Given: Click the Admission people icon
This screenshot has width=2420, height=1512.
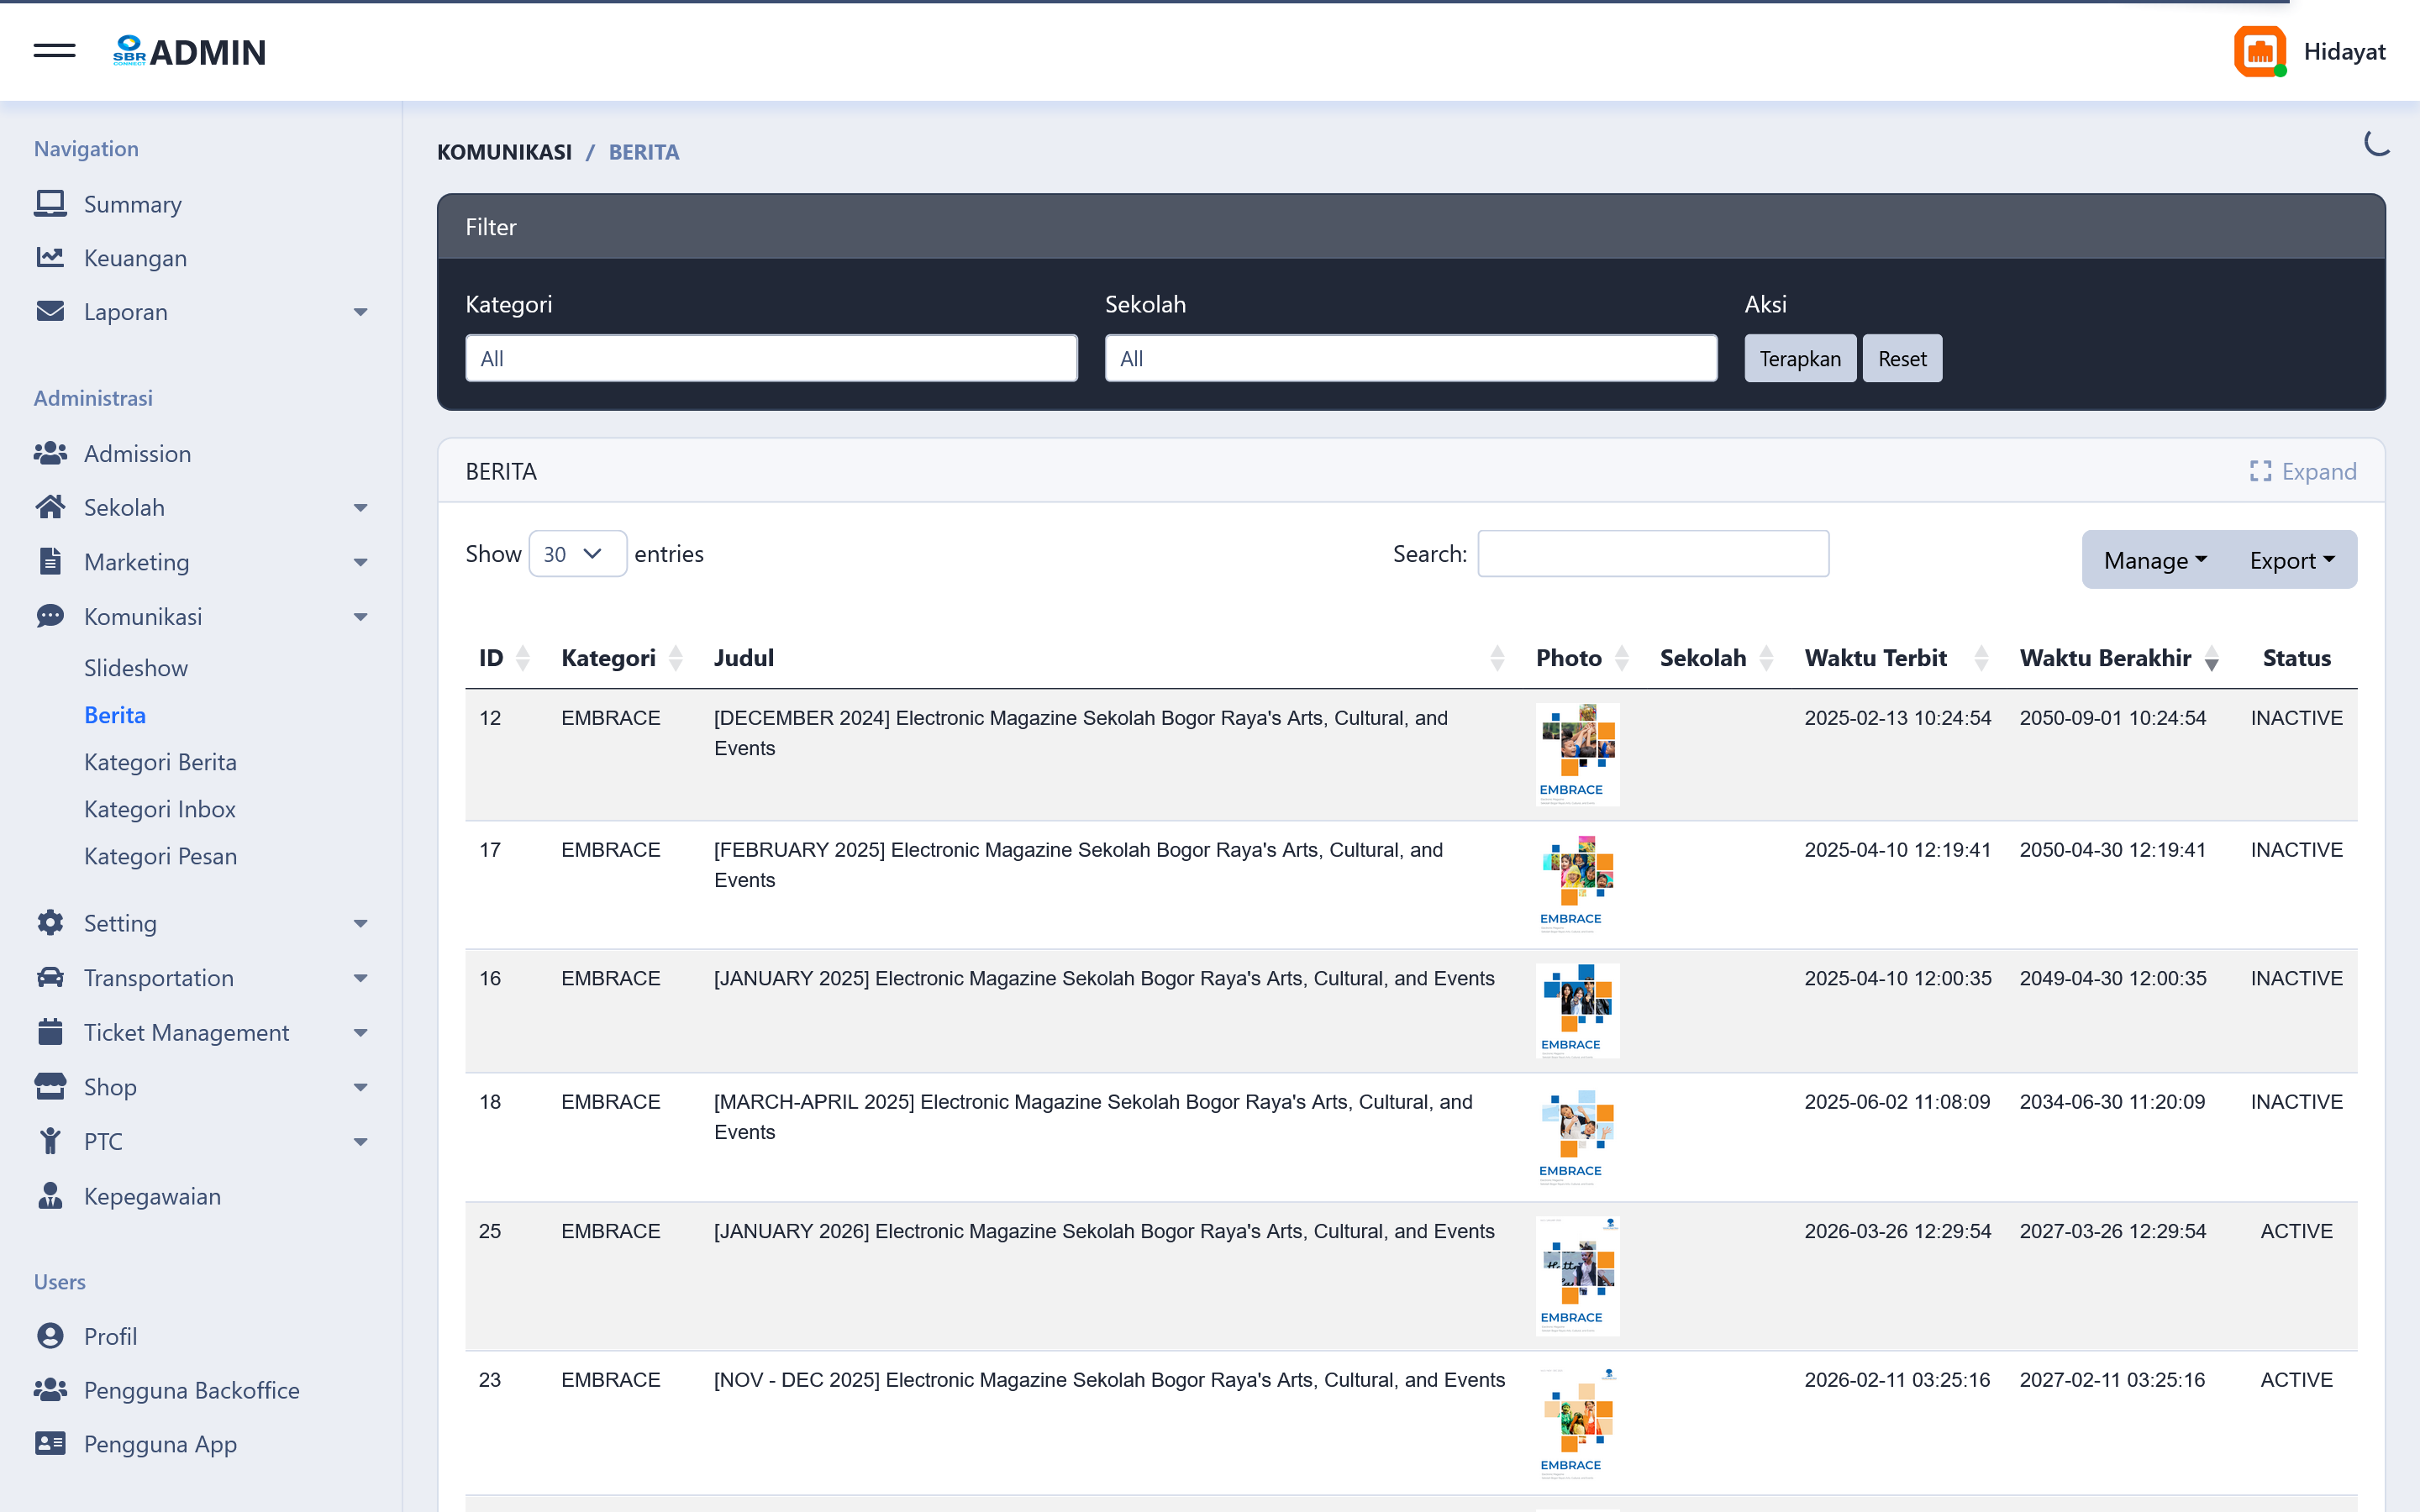Looking at the screenshot, I should coord(50,454).
